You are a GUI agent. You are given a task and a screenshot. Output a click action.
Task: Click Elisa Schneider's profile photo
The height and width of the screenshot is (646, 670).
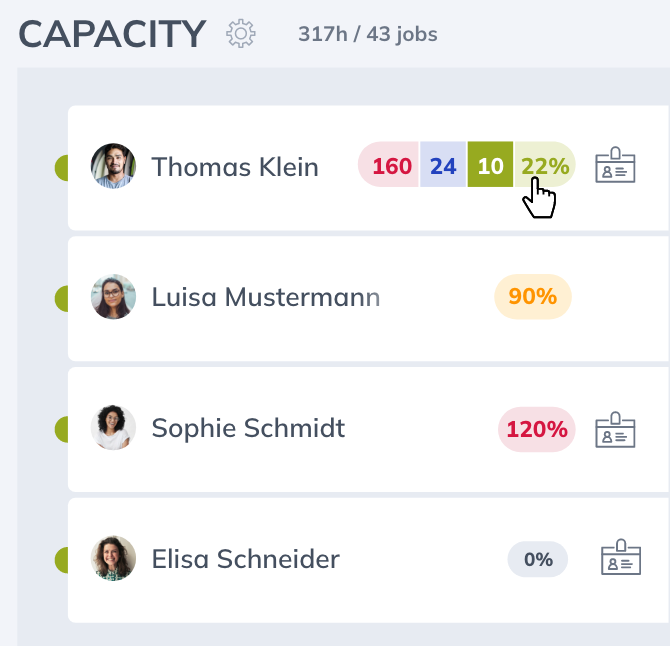coord(113,559)
